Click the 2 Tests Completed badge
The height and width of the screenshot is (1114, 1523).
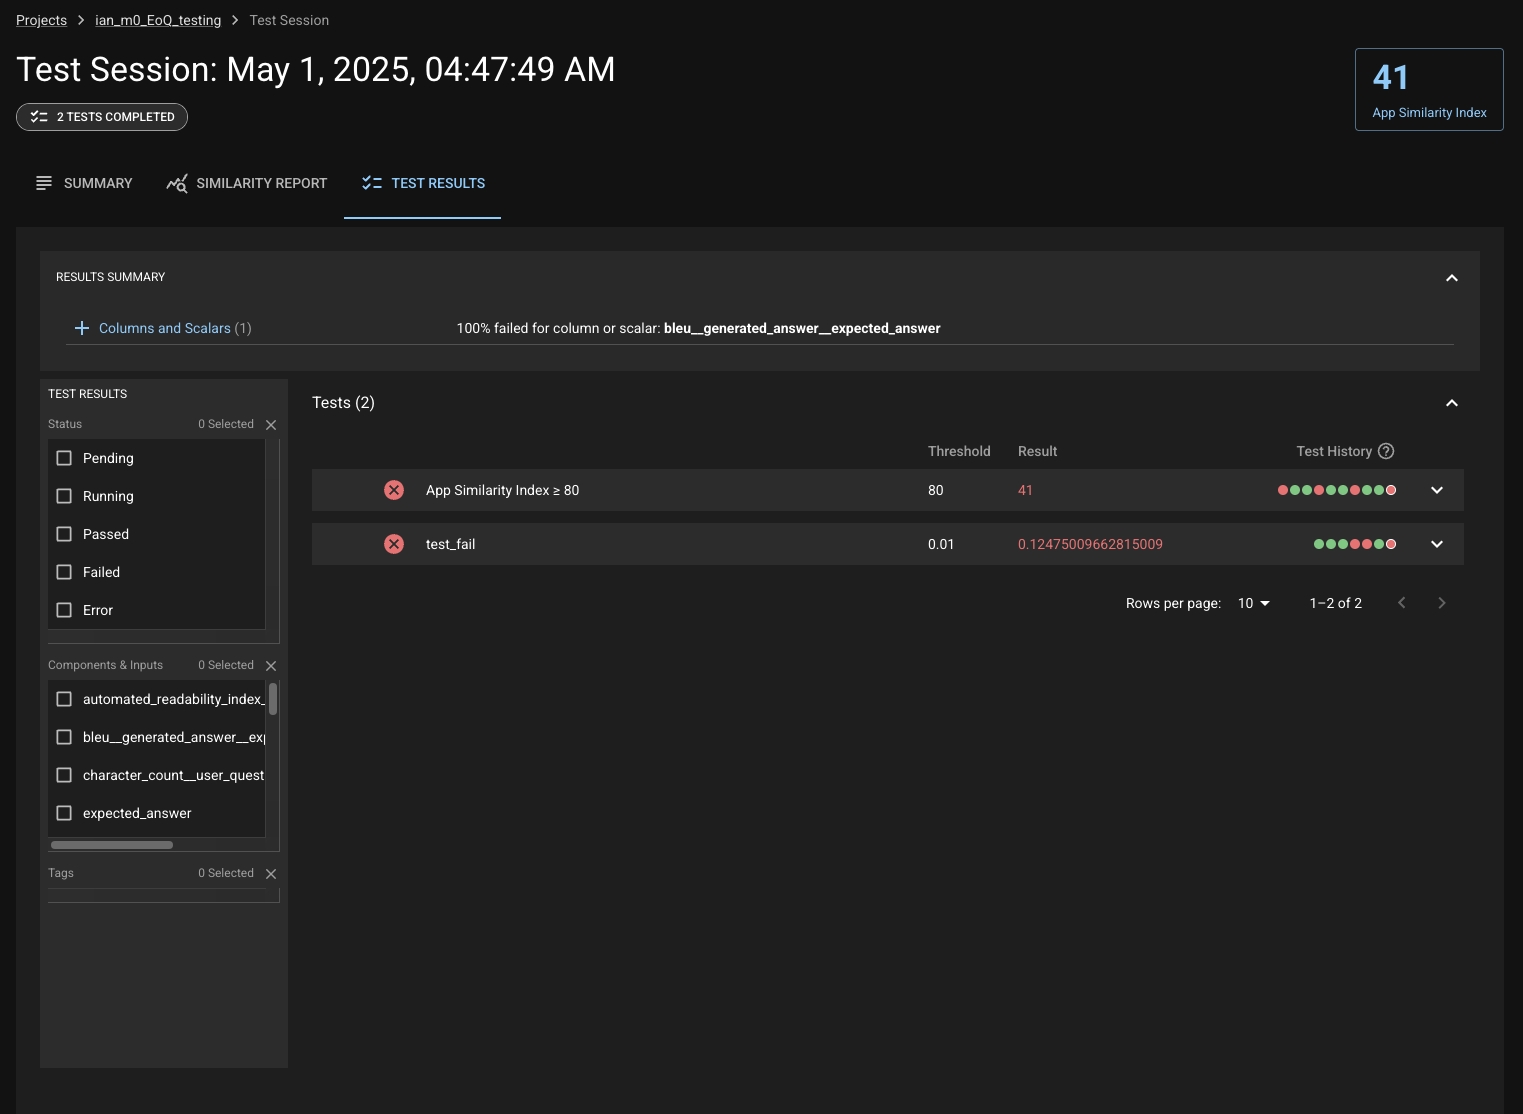(x=102, y=117)
